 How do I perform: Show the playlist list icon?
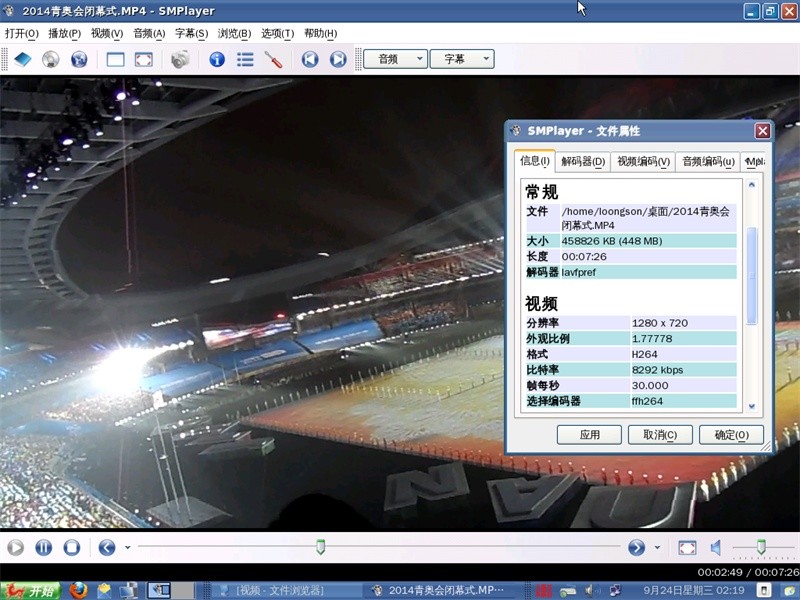245,59
